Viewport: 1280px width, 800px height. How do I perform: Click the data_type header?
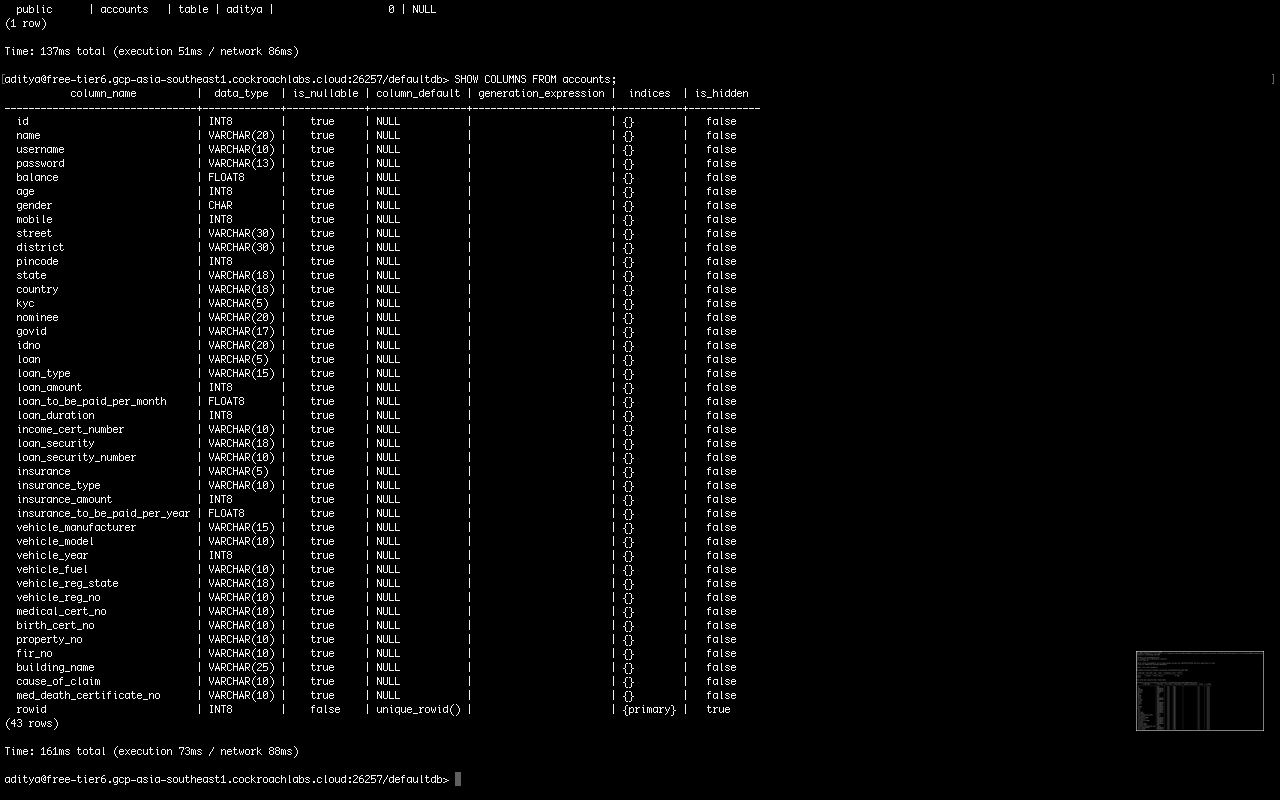click(x=241, y=93)
